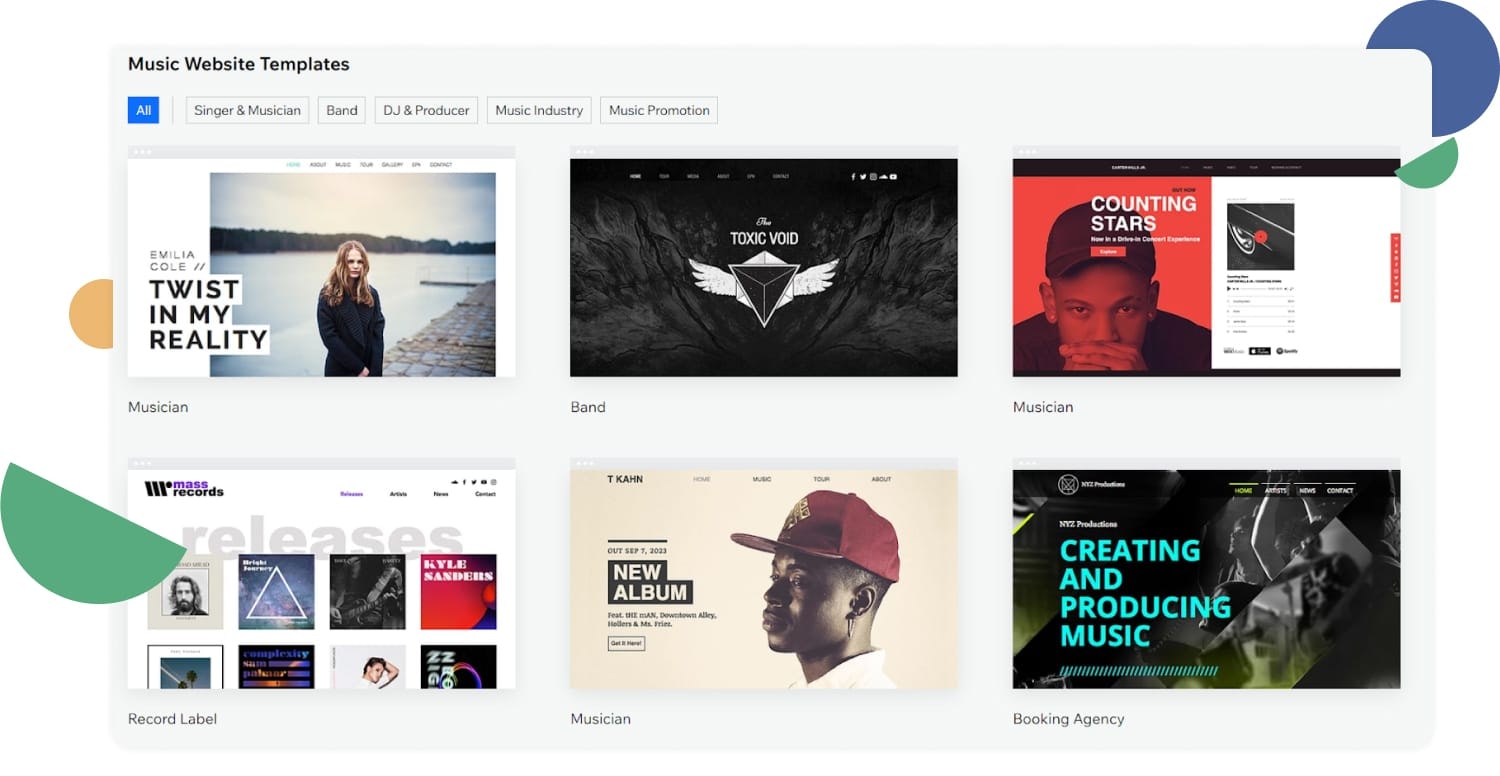The image size is (1500, 776).
Task: Click the red social share sidebar strip
Action: pyautogui.click(x=1395, y=267)
